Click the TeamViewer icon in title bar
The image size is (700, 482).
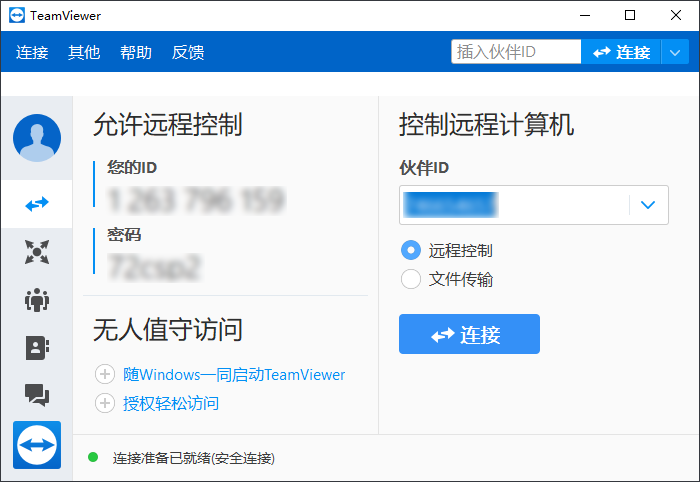pyautogui.click(x=17, y=16)
